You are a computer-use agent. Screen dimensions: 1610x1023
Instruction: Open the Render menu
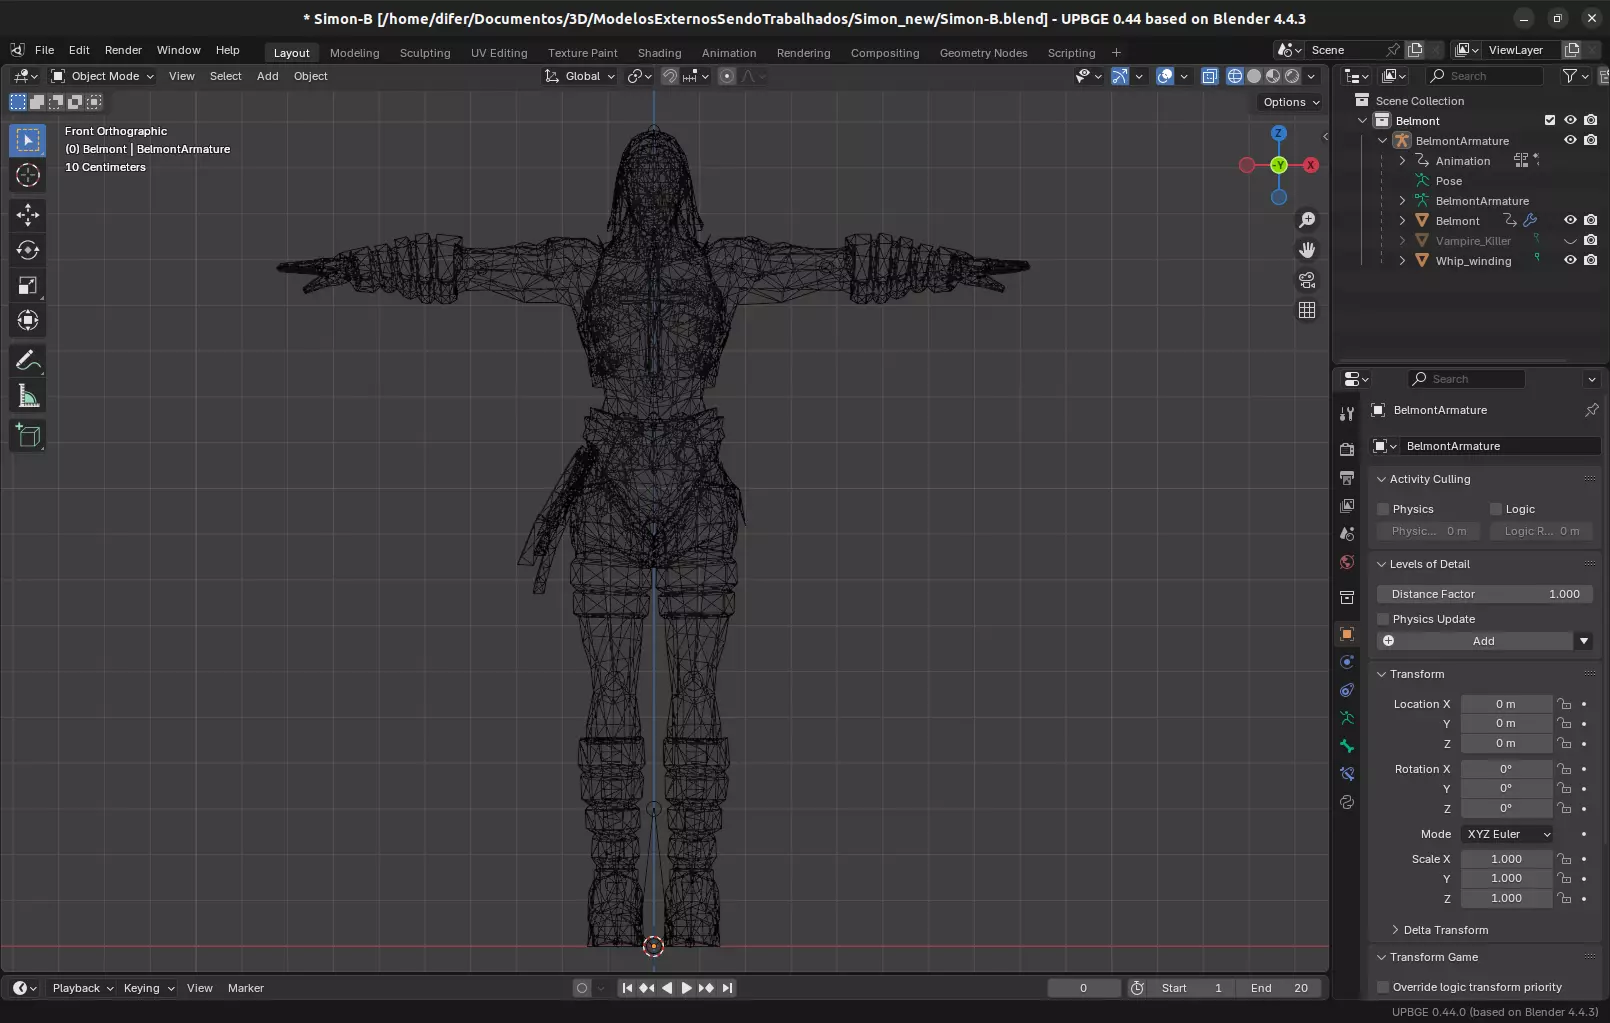coord(123,50)
